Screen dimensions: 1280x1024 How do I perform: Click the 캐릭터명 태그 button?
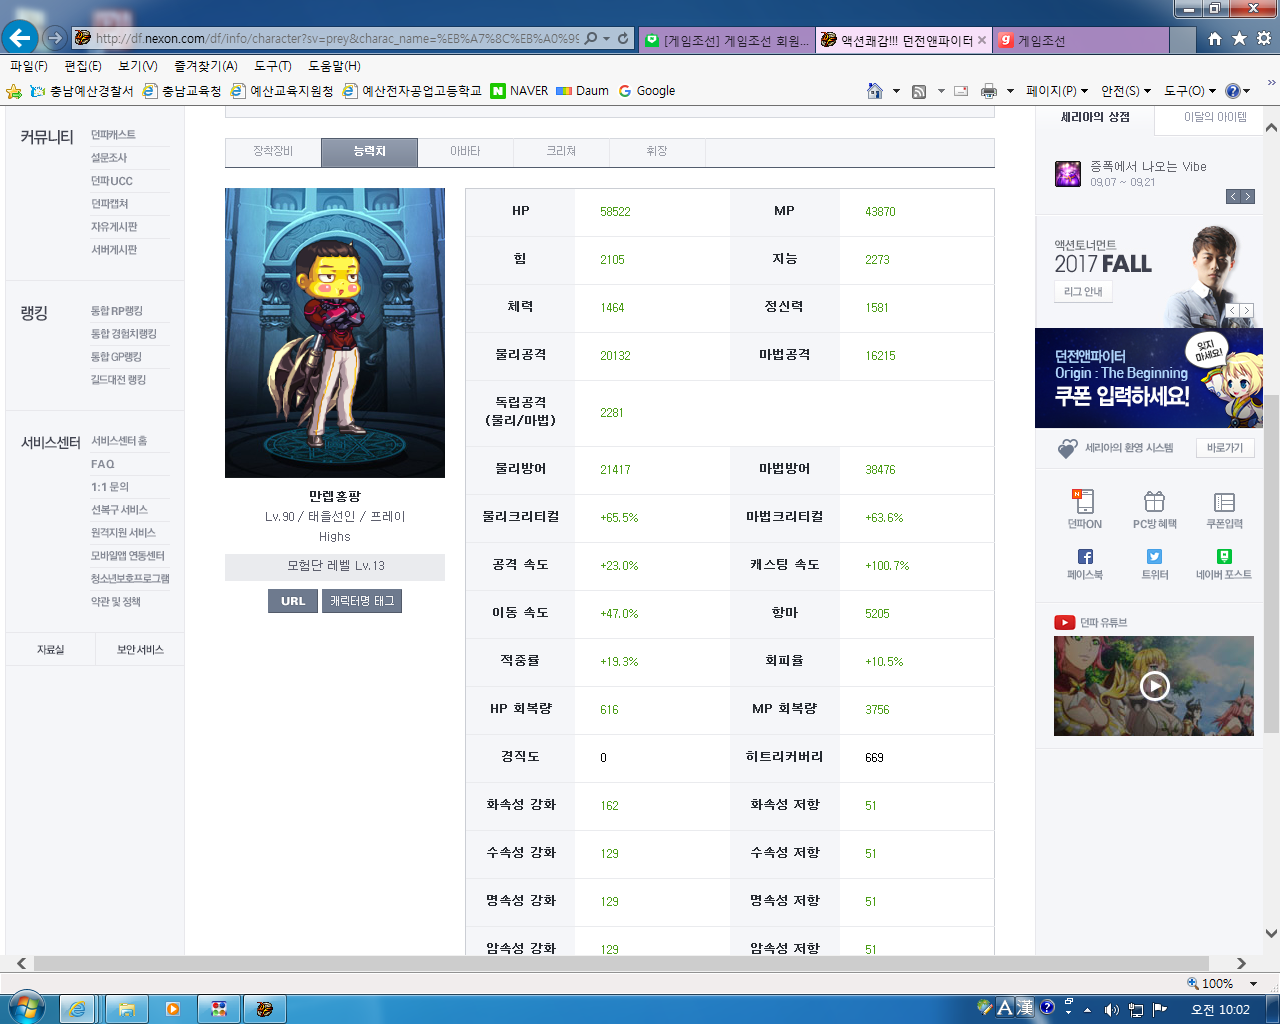tap(362, 601)
